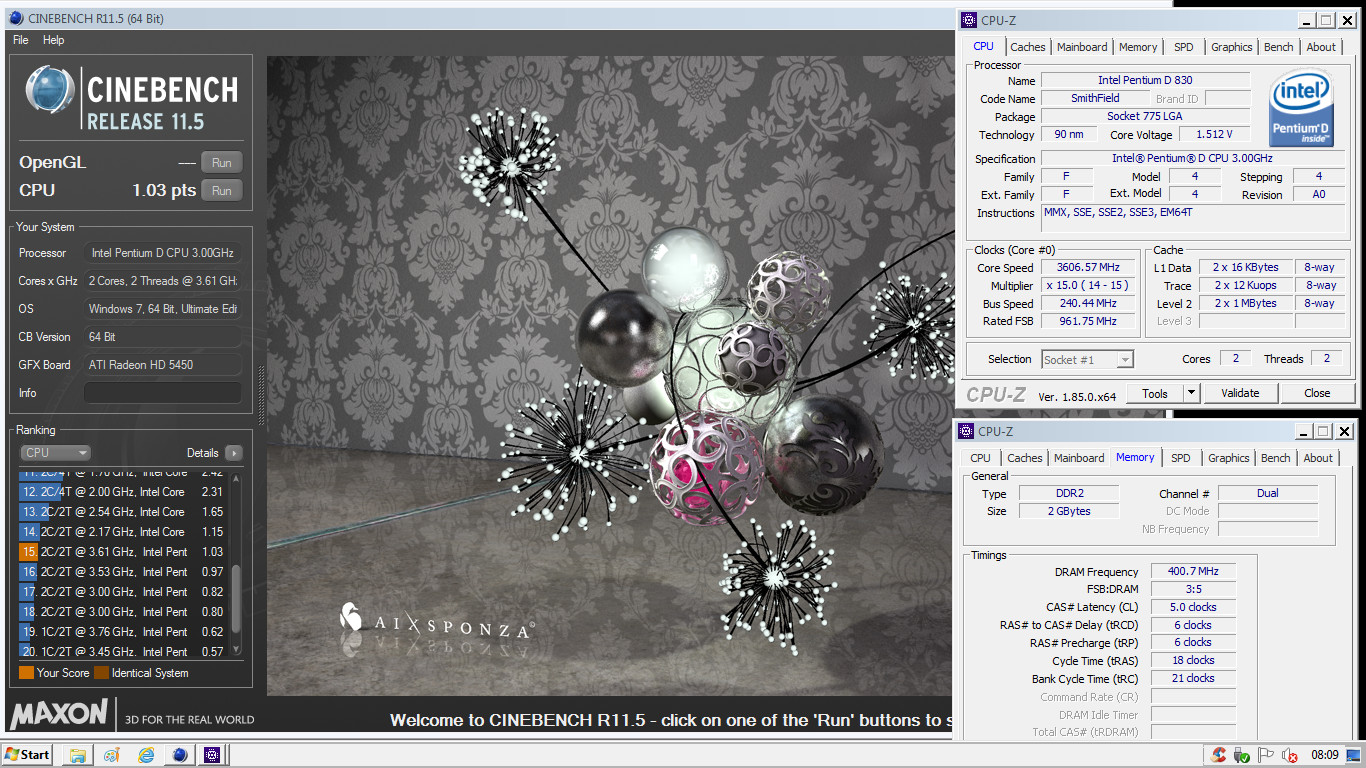Screen dimensions: 1366x768
Task: Expand the Tools dropdown arrow in CPU-Z
Action: [x=1191, y=393]
